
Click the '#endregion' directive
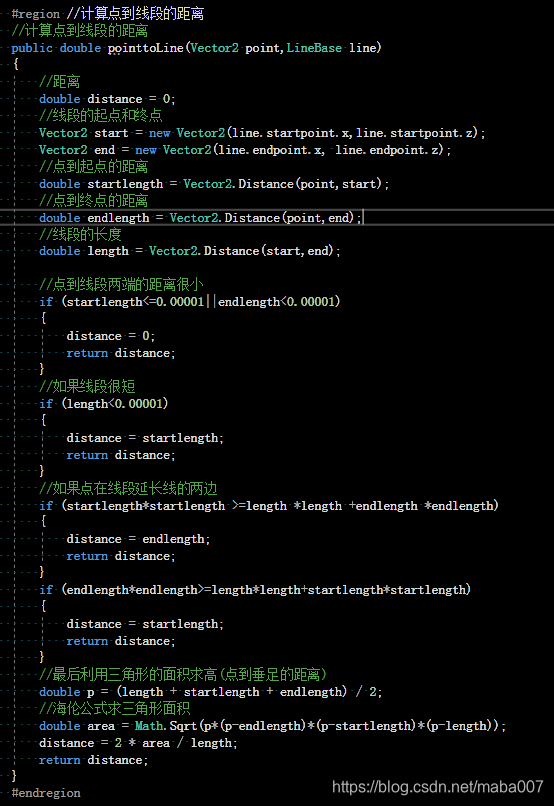tap(46, 793)
